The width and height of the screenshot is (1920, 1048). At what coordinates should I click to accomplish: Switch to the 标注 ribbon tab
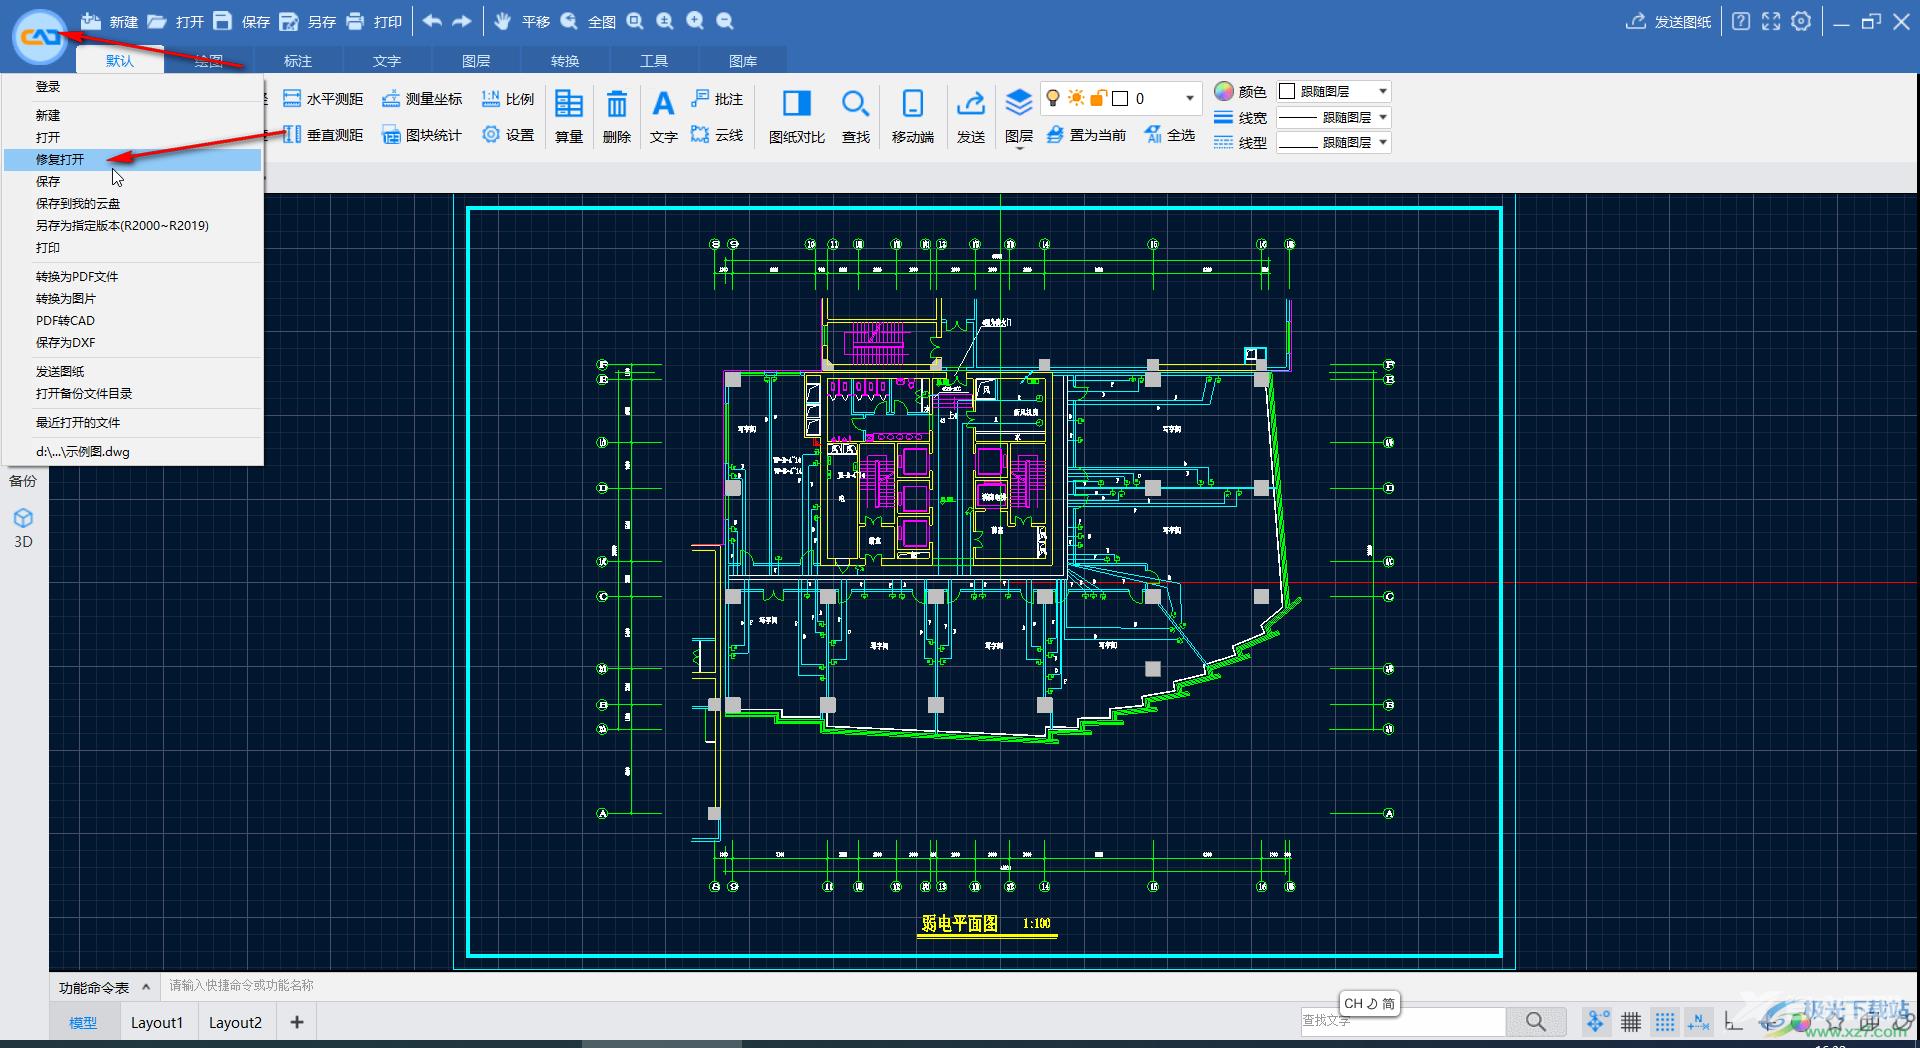pyautogui.click(x=298, y=61)
